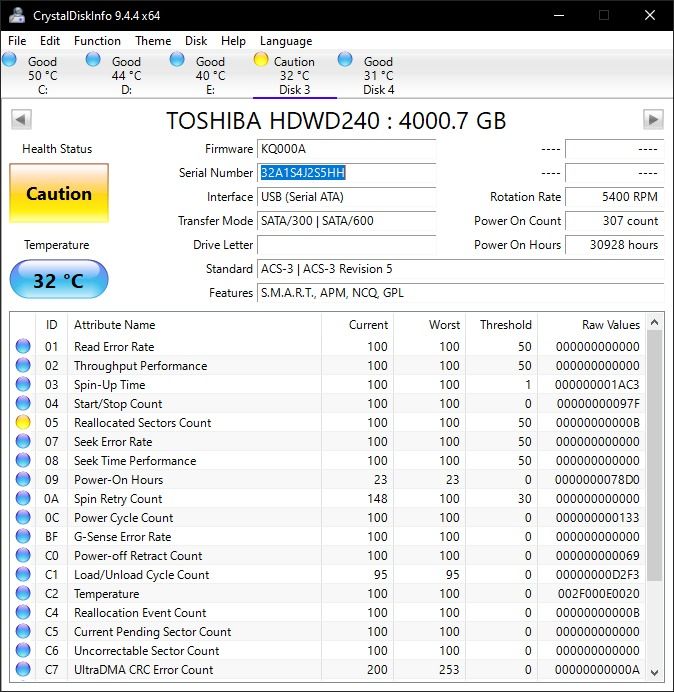The width and height of the screenshot is (674, 692).
Task: Click status orb for Throughput Performance
Action: [23, 365]
